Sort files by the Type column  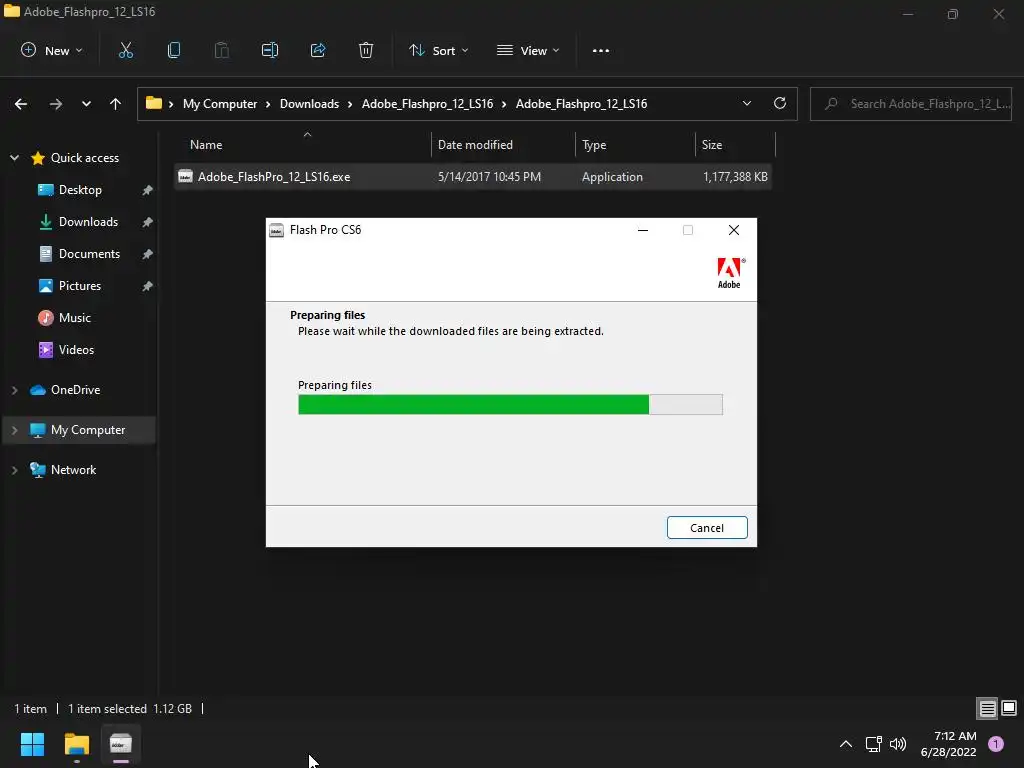tap(635, 145)
